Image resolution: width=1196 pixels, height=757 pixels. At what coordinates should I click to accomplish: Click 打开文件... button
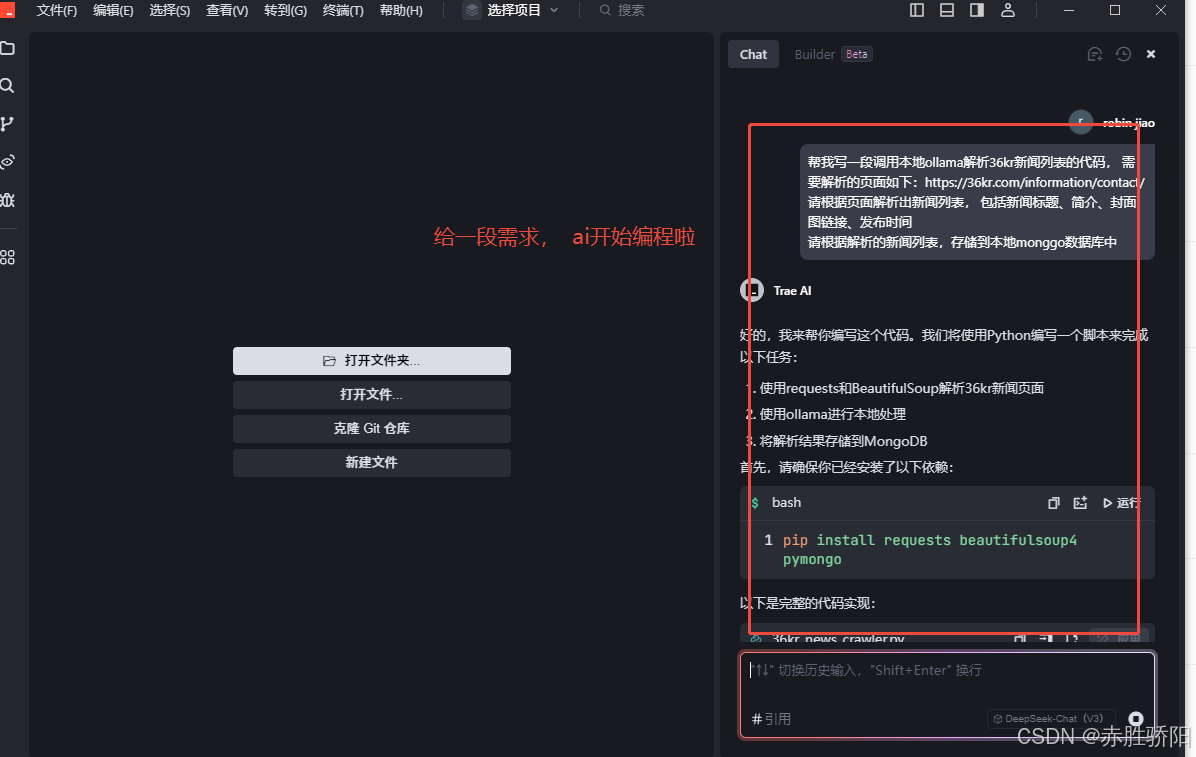[x=371, y=395]
